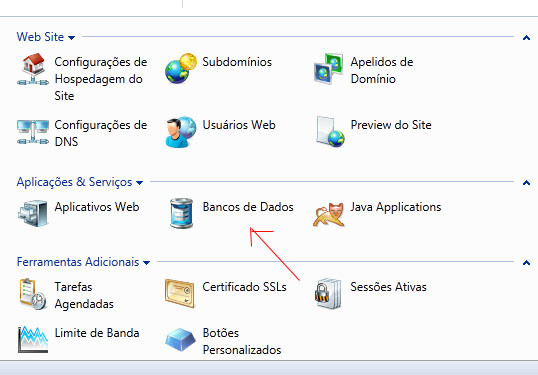Open the Aplicações & Serviços dropdown arrow
This screenshot has height=375, width=538.
click(x=139, y=183)
